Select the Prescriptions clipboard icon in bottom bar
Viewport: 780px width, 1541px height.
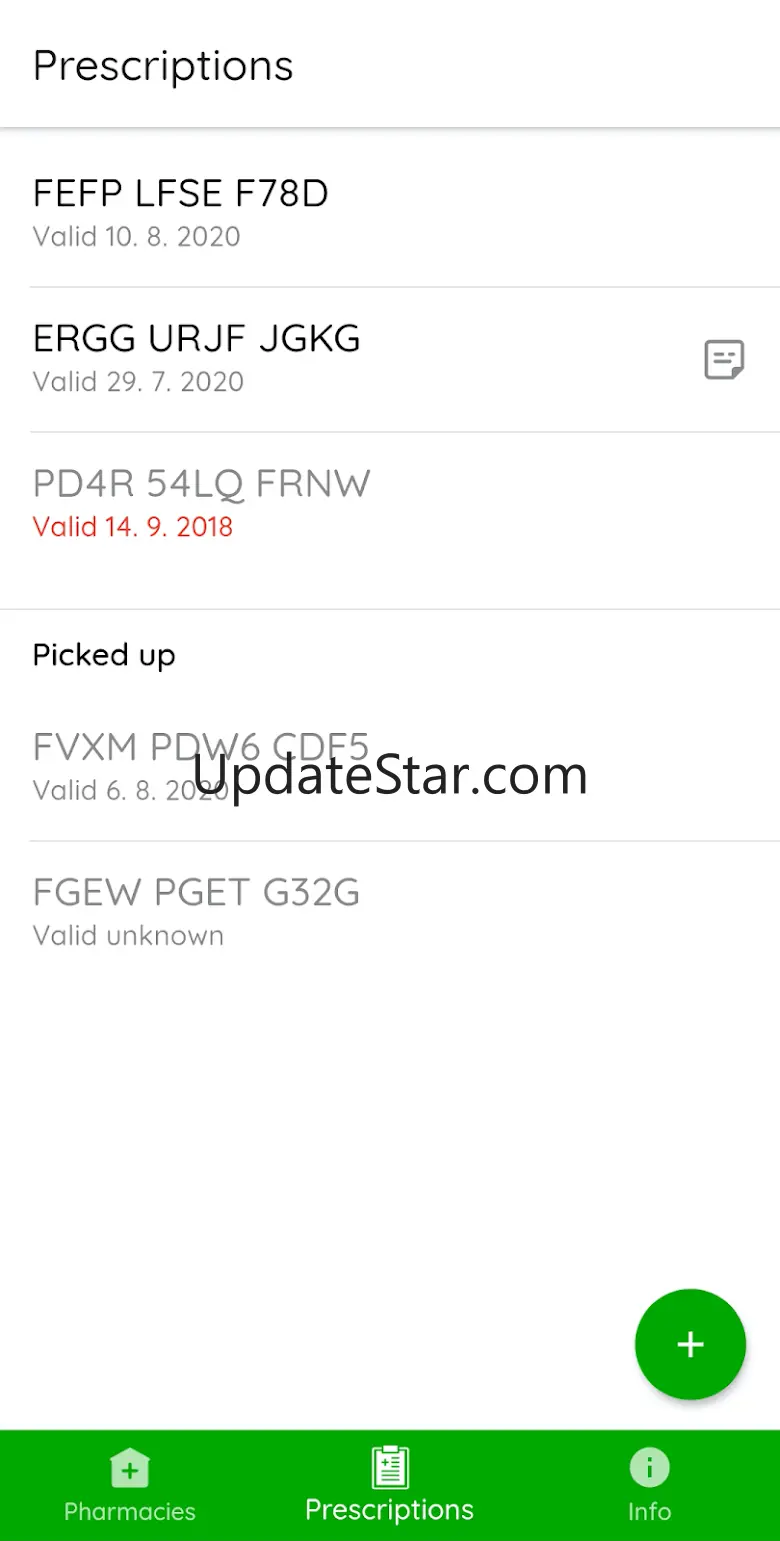pyautogui.click(x=390, y=1467)
